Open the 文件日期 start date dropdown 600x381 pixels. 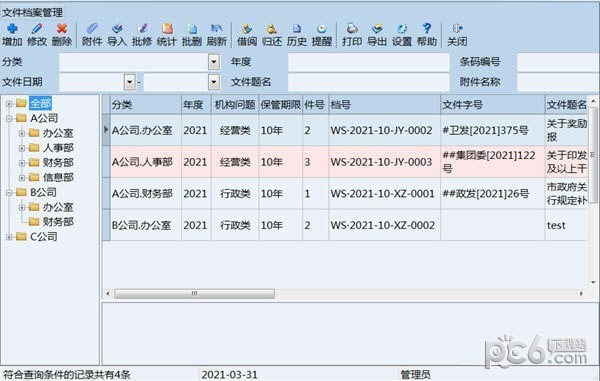click(x=130, y=81)
